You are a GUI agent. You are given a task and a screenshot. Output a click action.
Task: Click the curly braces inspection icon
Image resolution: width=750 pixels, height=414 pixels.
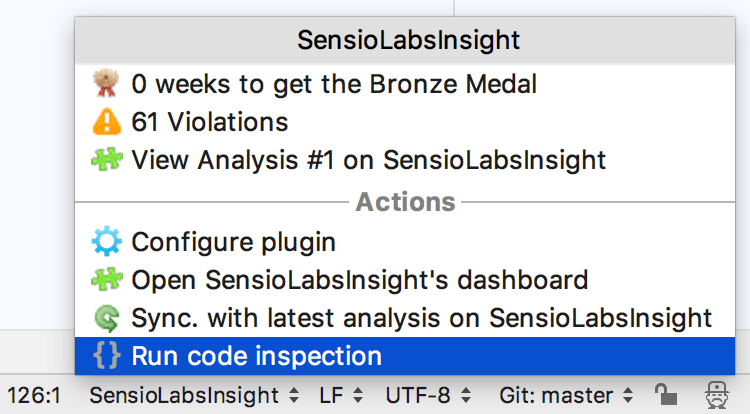click(106, 356)
